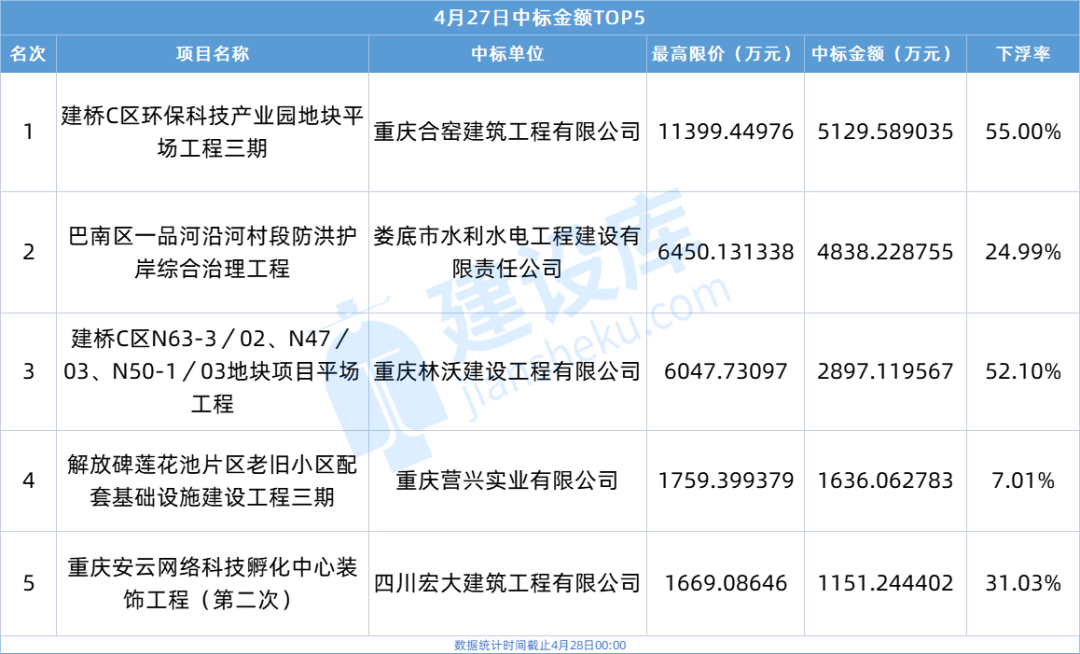Image resolution: width=1080 pixels, height=654 pixels.
Task: Click company '四川宏大建筑工程有限公司'
Action: (x=507, y=583)
